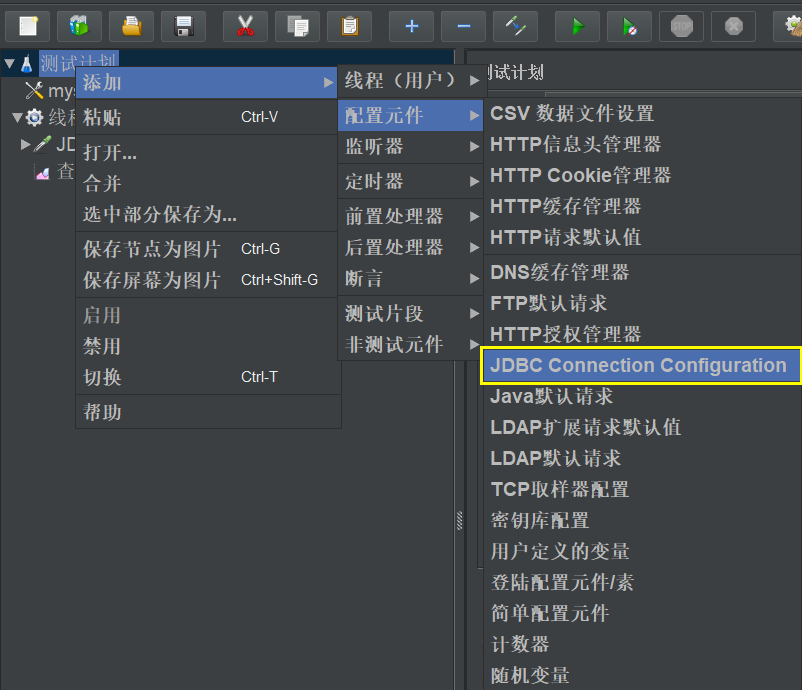The width and height of the screenshot is (802, 690).
Task: Select TCP取样器配置
Action: click(642, 489)
